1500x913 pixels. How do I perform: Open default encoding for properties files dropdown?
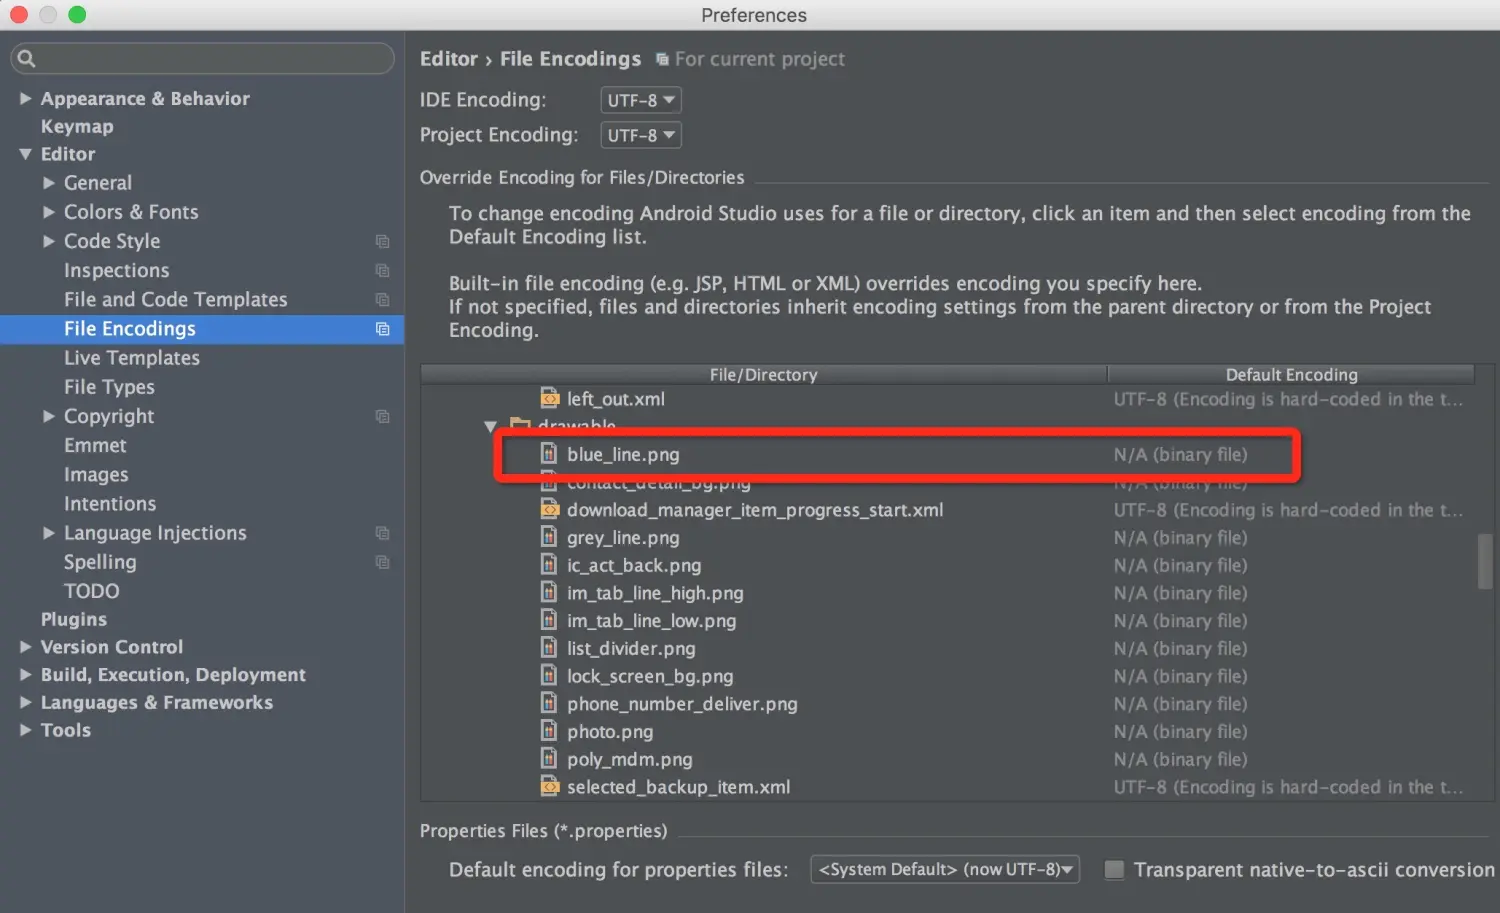(x=945, y=870)
